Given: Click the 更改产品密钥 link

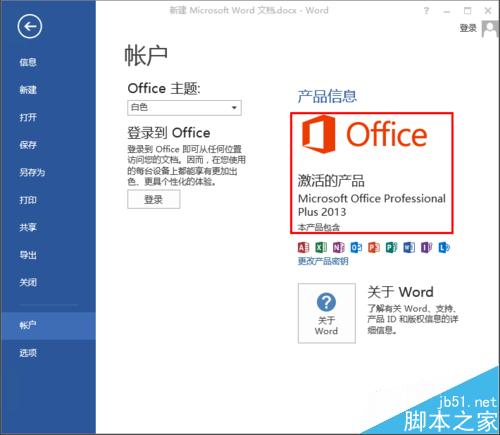Looking at the screenshot, I should pyautogui.click(x=323, y=261).
